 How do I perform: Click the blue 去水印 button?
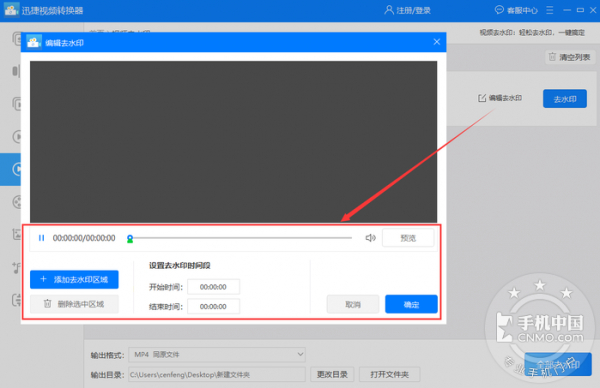[x=565, y=99]
